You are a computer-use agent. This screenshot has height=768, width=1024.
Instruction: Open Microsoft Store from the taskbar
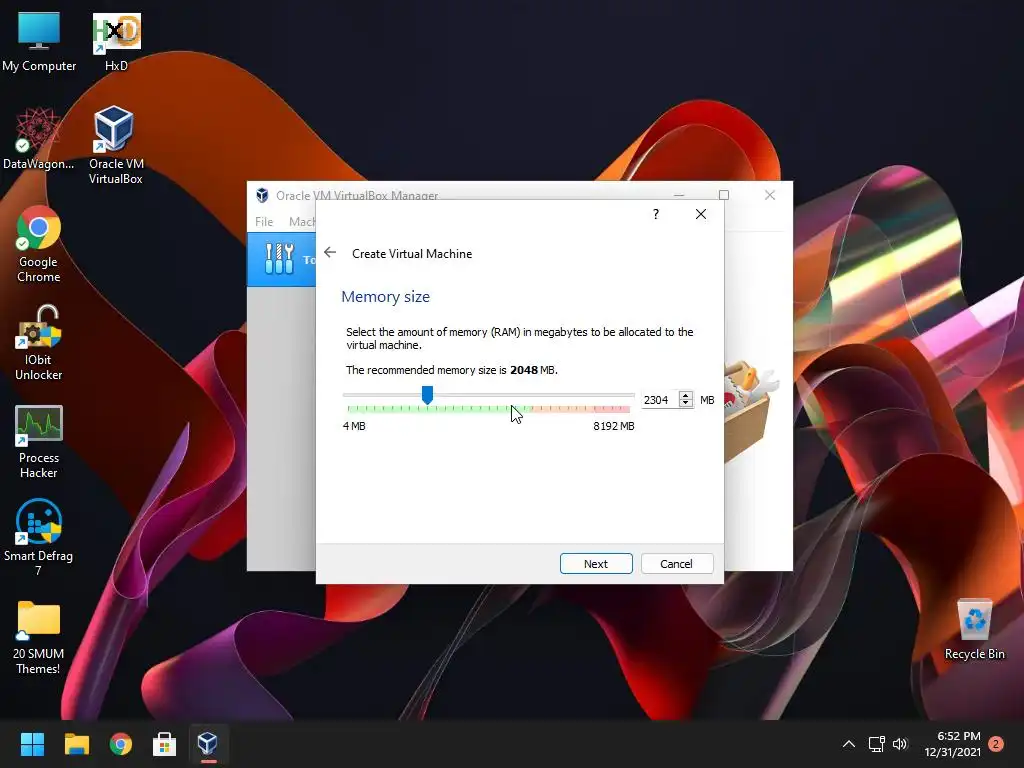click(165, 744)
